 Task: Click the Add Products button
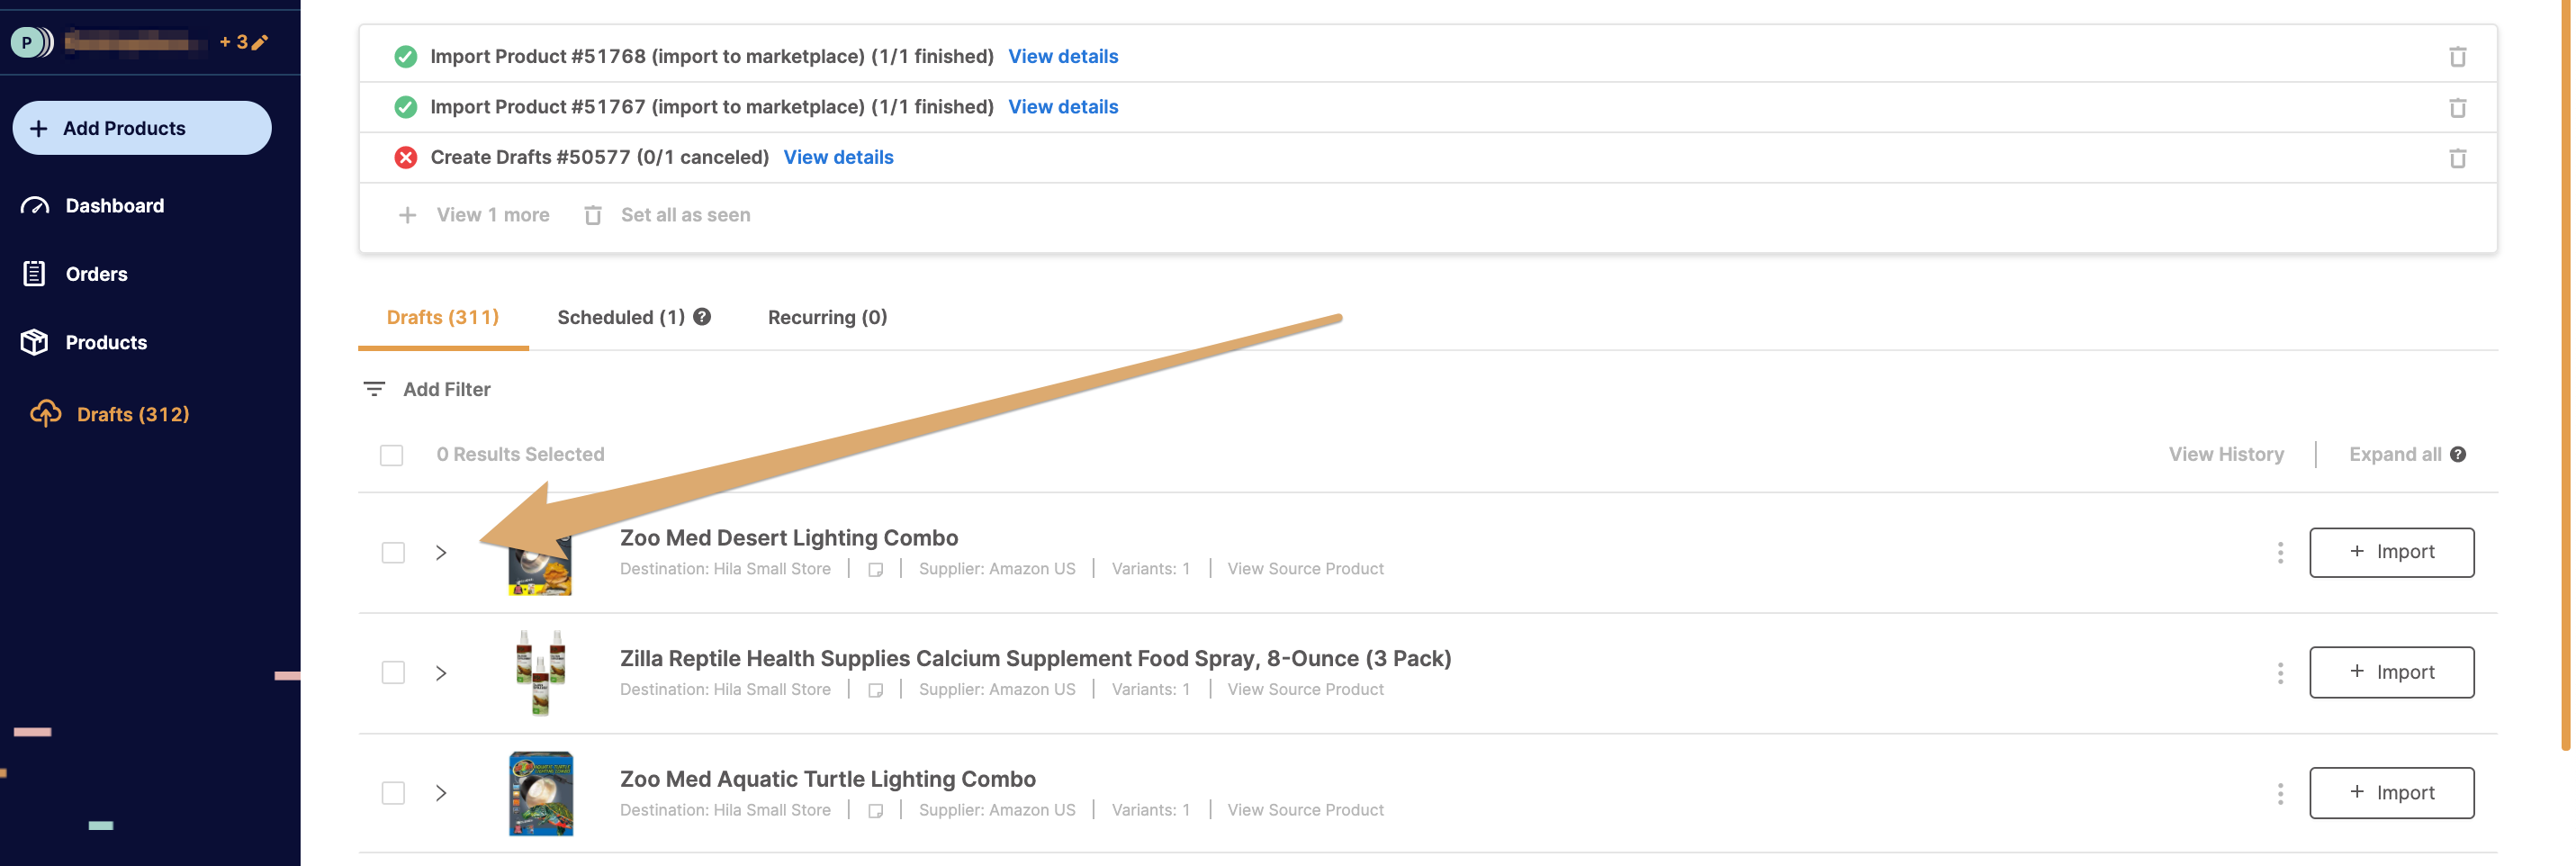(x=142, y=128)
